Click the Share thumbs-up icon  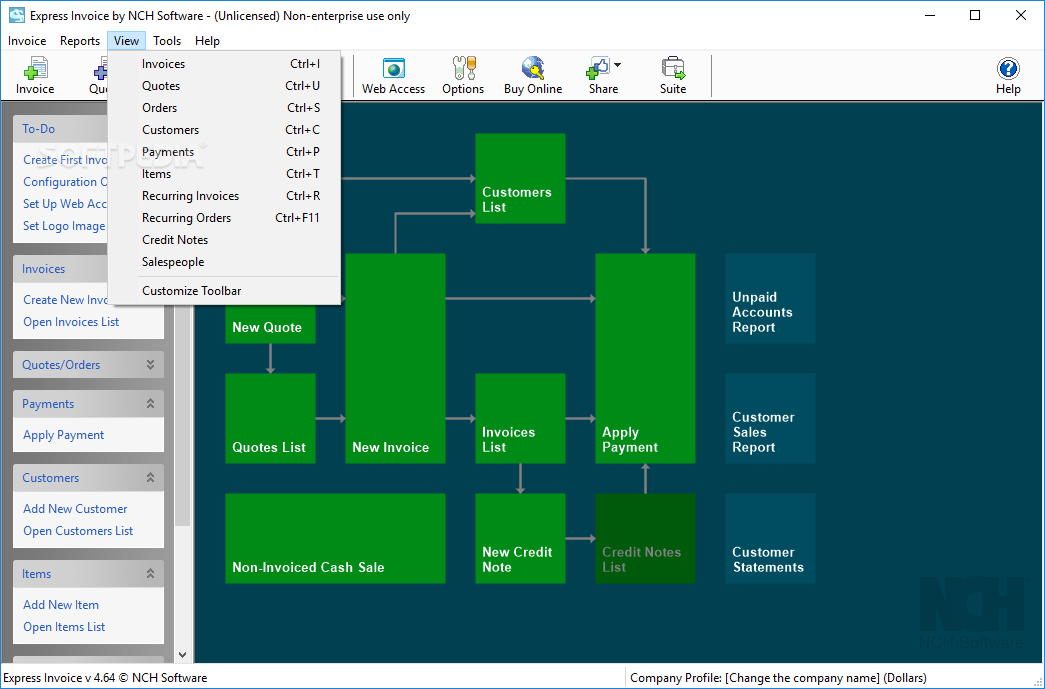[x=598, y=68]
